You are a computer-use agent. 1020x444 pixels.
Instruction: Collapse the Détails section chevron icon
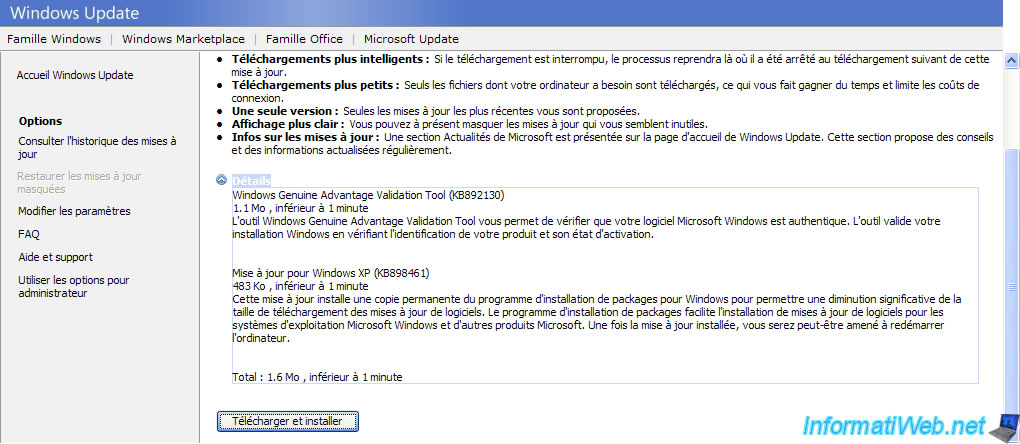[x=222, y=180]
